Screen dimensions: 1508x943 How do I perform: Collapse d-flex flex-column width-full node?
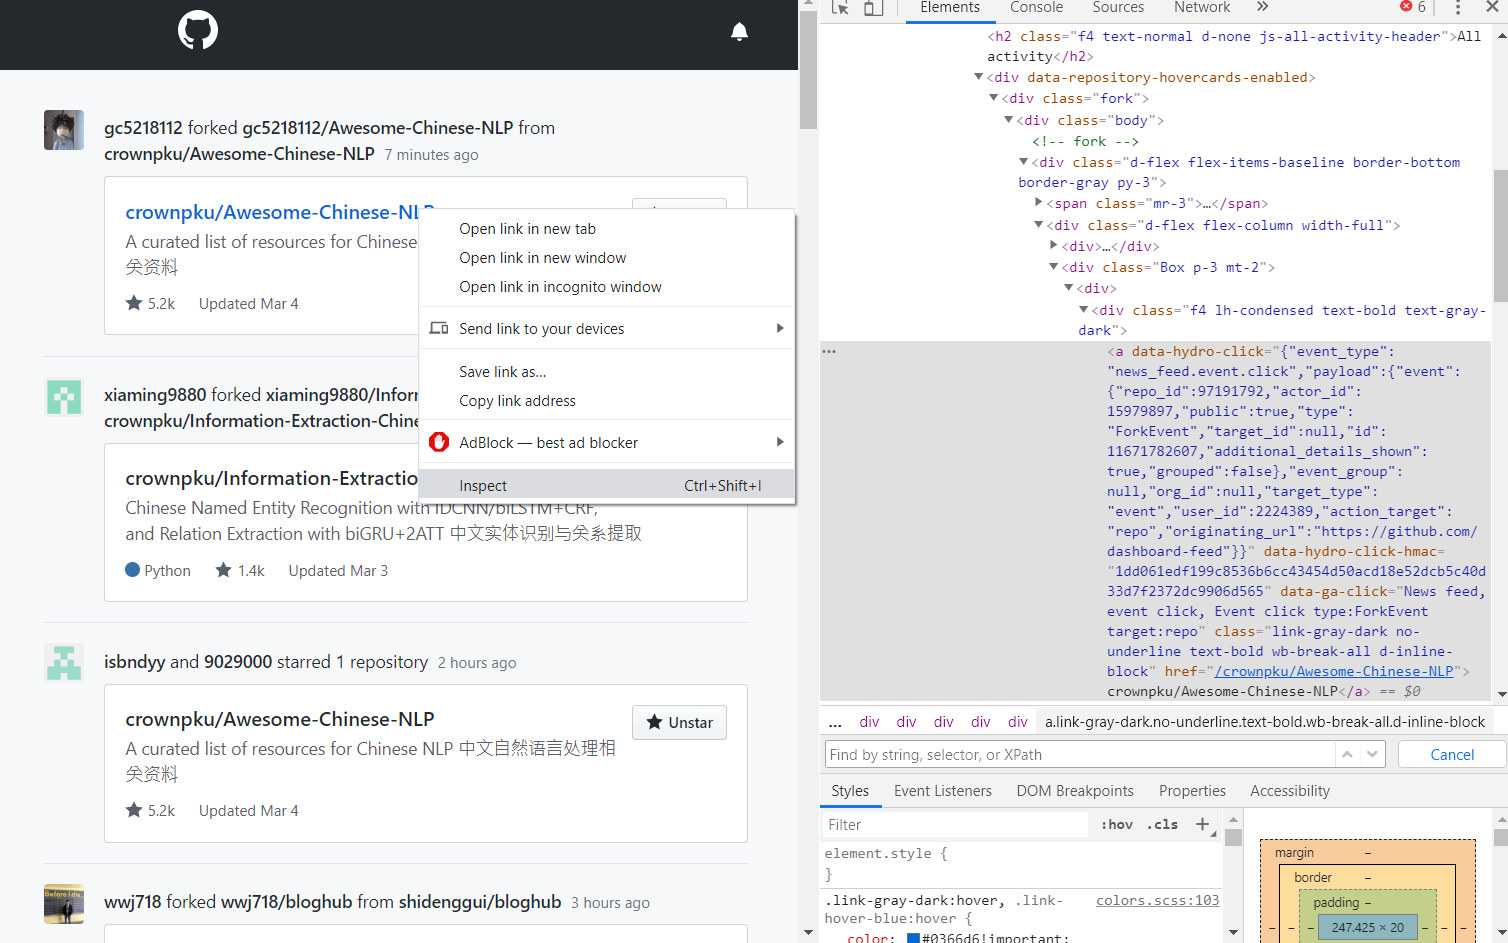click(x=1039, y=225)
